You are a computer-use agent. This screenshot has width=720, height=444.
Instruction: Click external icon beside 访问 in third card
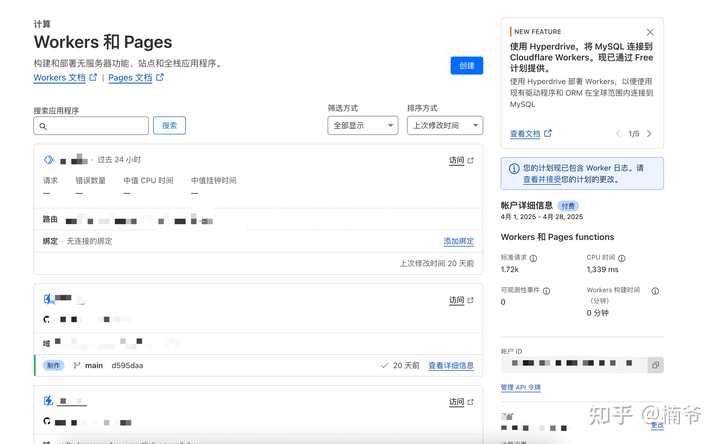(x=470, y=402)
